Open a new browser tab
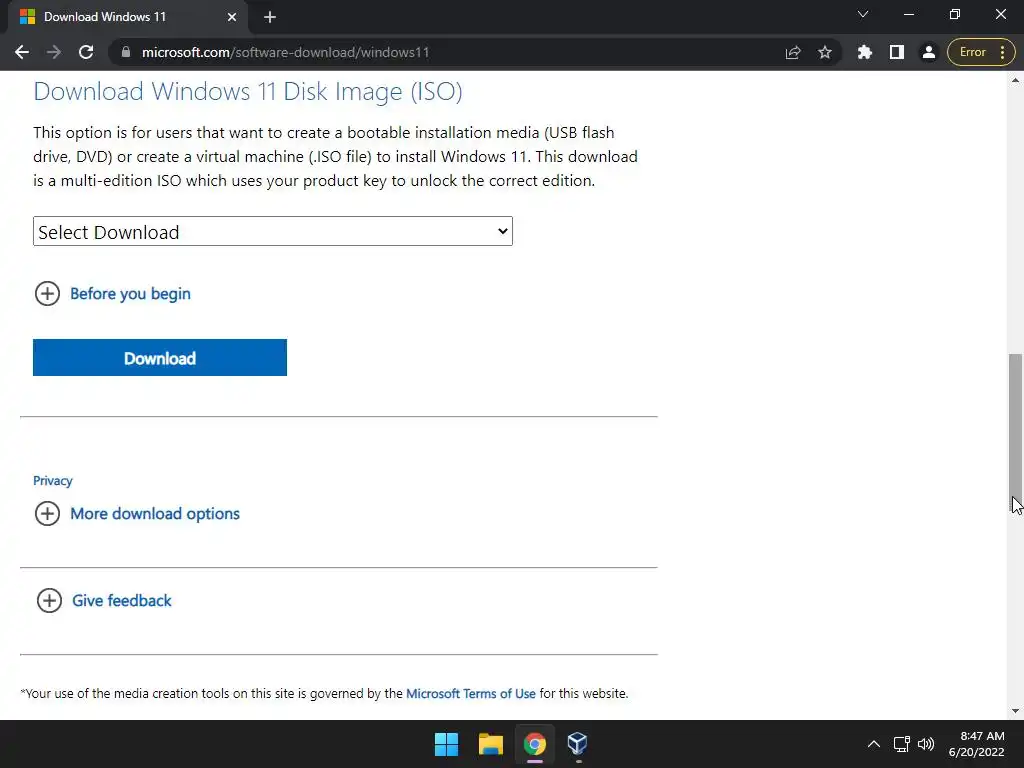The height and width of the screenshot is (768, 1024). point(270,17)
